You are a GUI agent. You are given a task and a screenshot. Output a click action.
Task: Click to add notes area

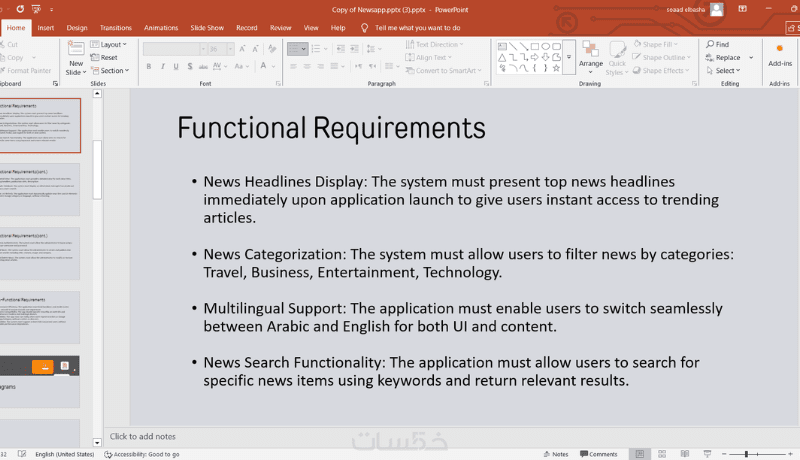[142, 437]
